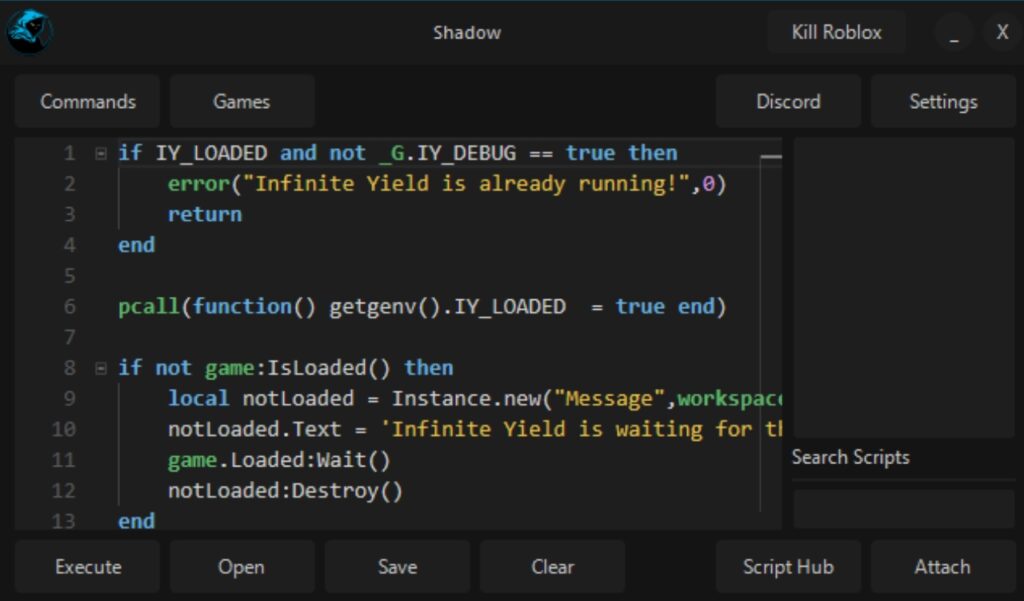Image resolution: width=1024 pixels, height=601 pixels.
Task: Click the 'IY_LOADED' identifier on line 1
Action: (211, 153)
